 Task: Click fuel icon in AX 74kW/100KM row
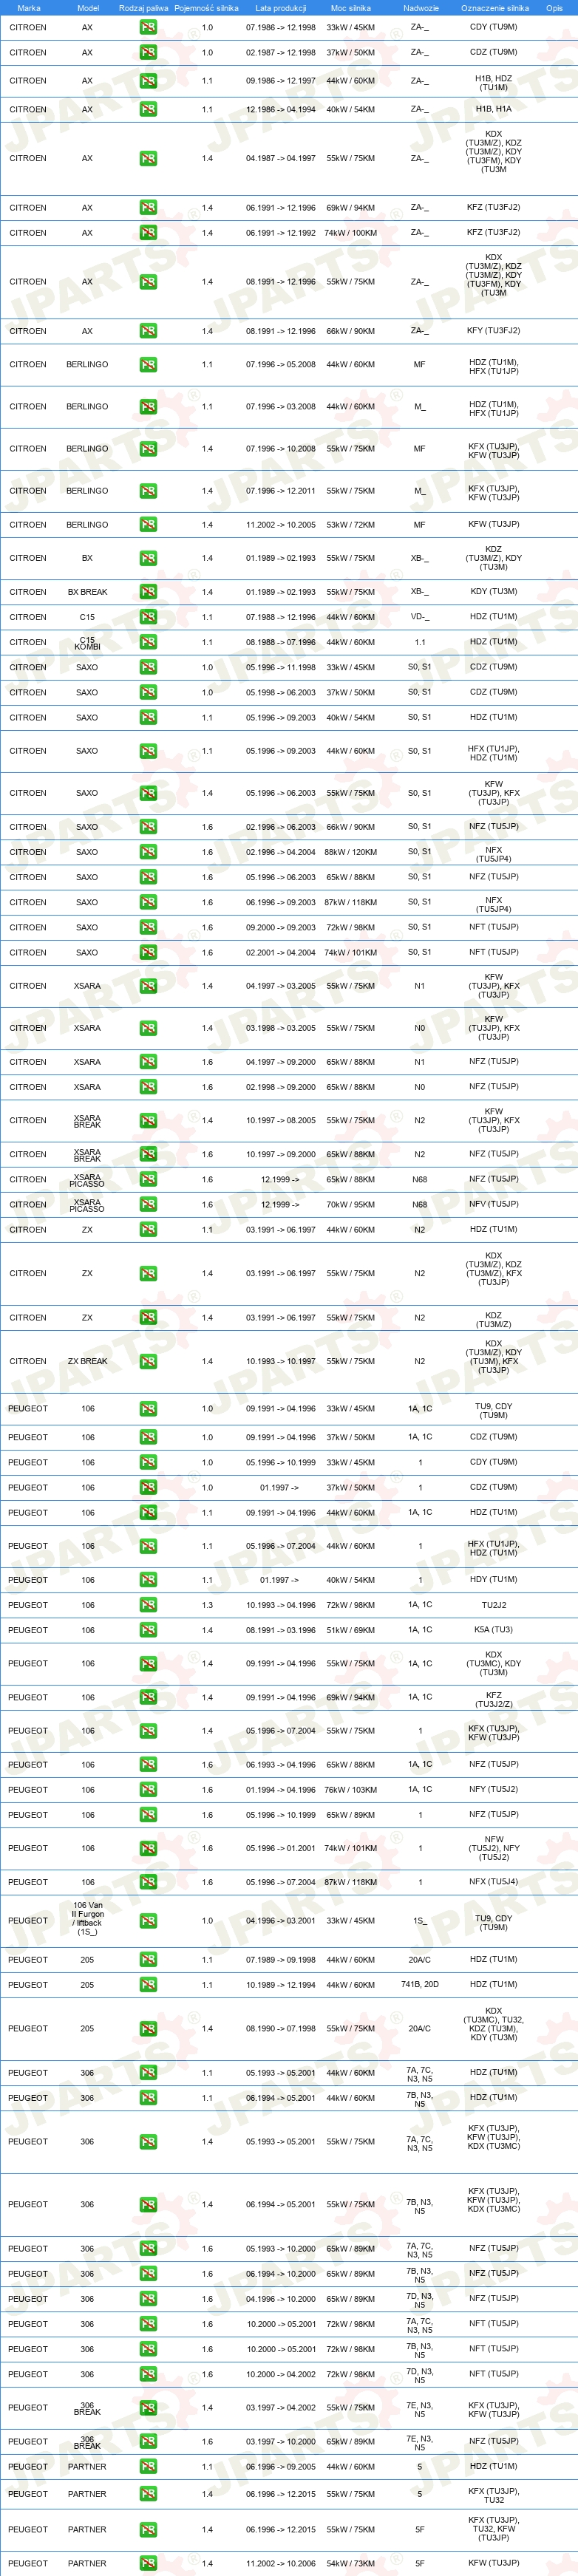pos(148,233)
